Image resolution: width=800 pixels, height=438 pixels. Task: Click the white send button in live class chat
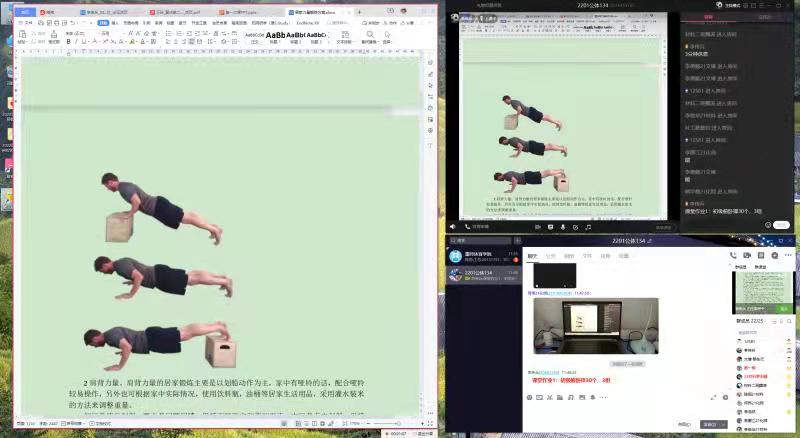[x=781, y=225]
